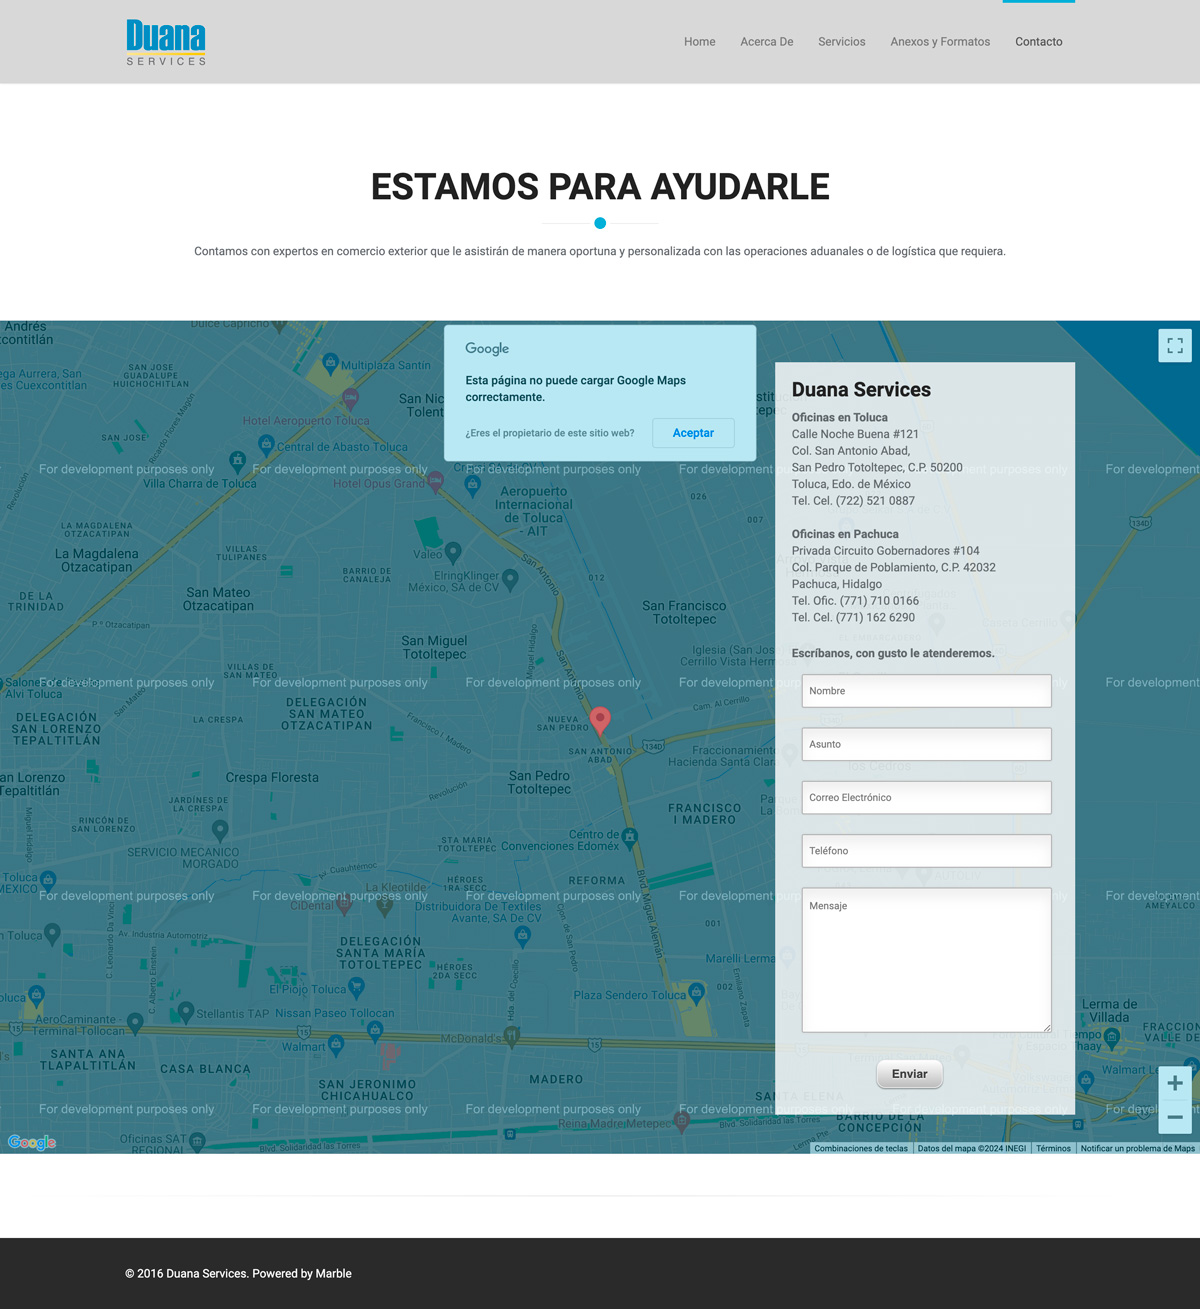This screenshot has height=1309, width=1200.
Task: Click the site owner question link
Action: point(549,433)
